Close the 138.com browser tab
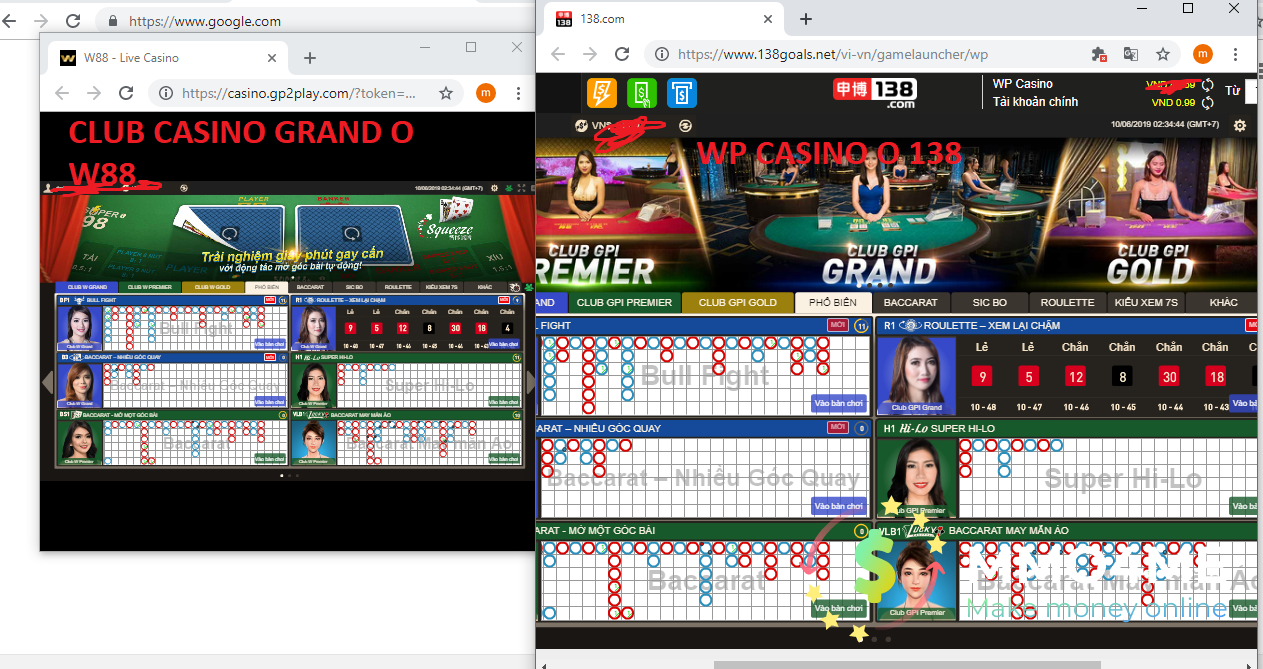This screenshot has width=1263, height=669. (x=768, y=19)
